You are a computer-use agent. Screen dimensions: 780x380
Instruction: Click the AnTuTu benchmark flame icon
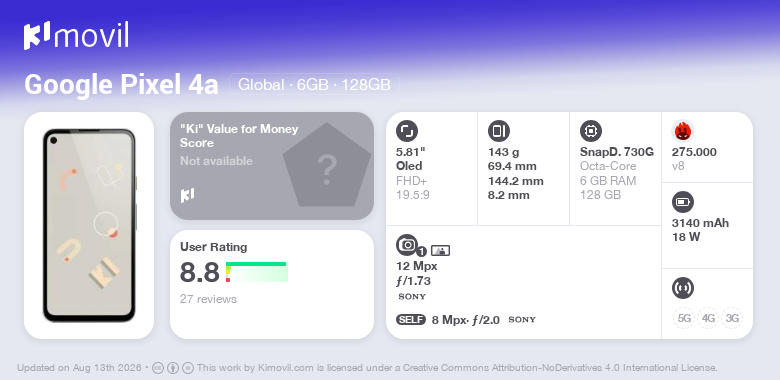pos(683,131)
